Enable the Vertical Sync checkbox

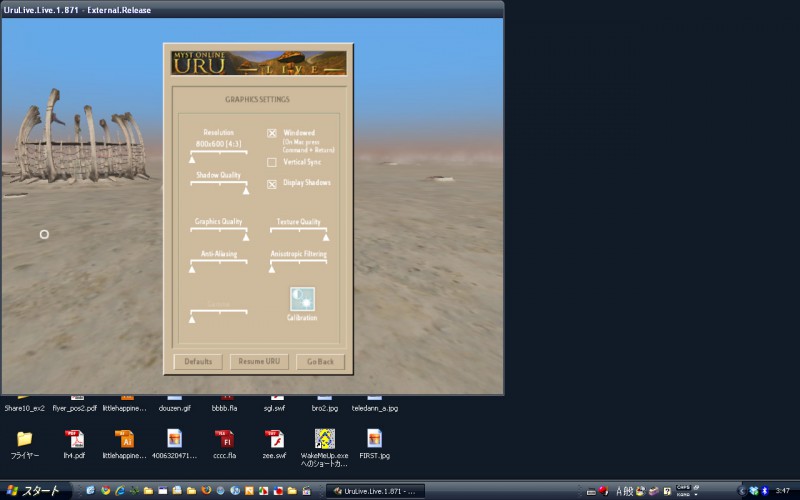(x=272, y=162)
